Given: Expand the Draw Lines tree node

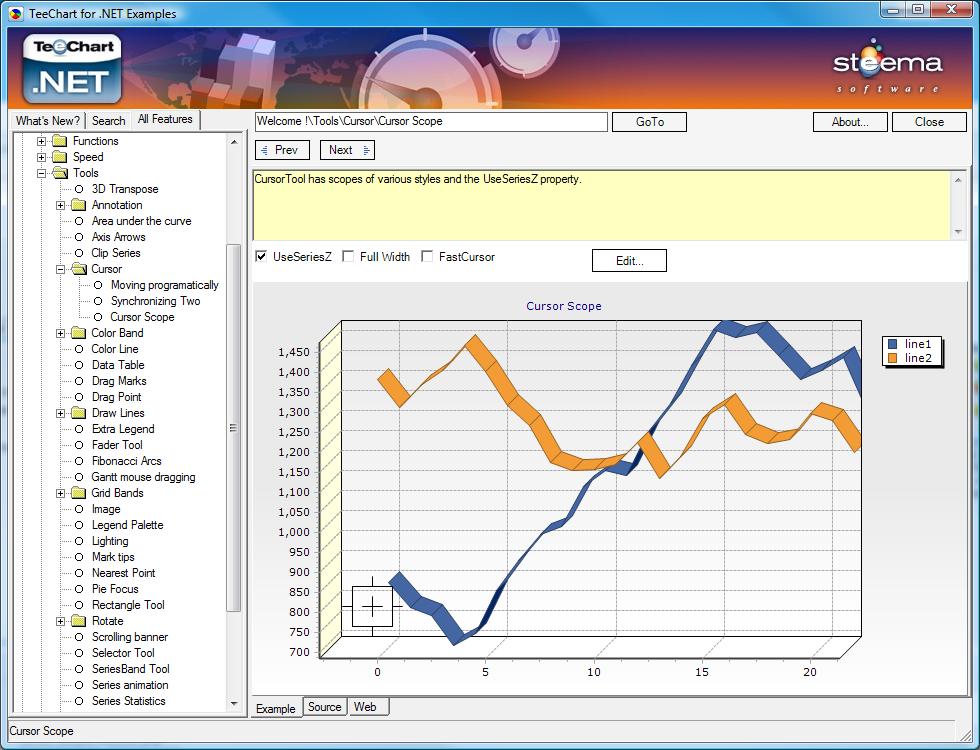Looking at the screenshot, I should click(x=60, y=413).
